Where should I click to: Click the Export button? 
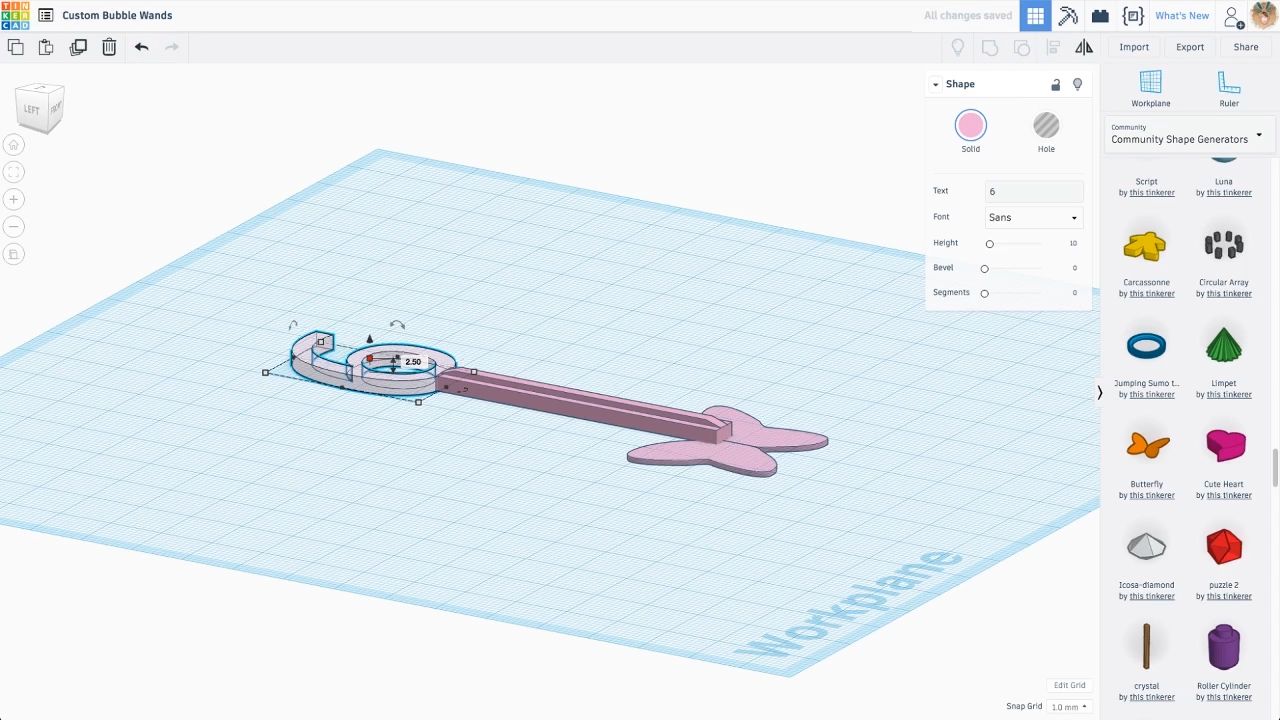[x=1190, y=47]
